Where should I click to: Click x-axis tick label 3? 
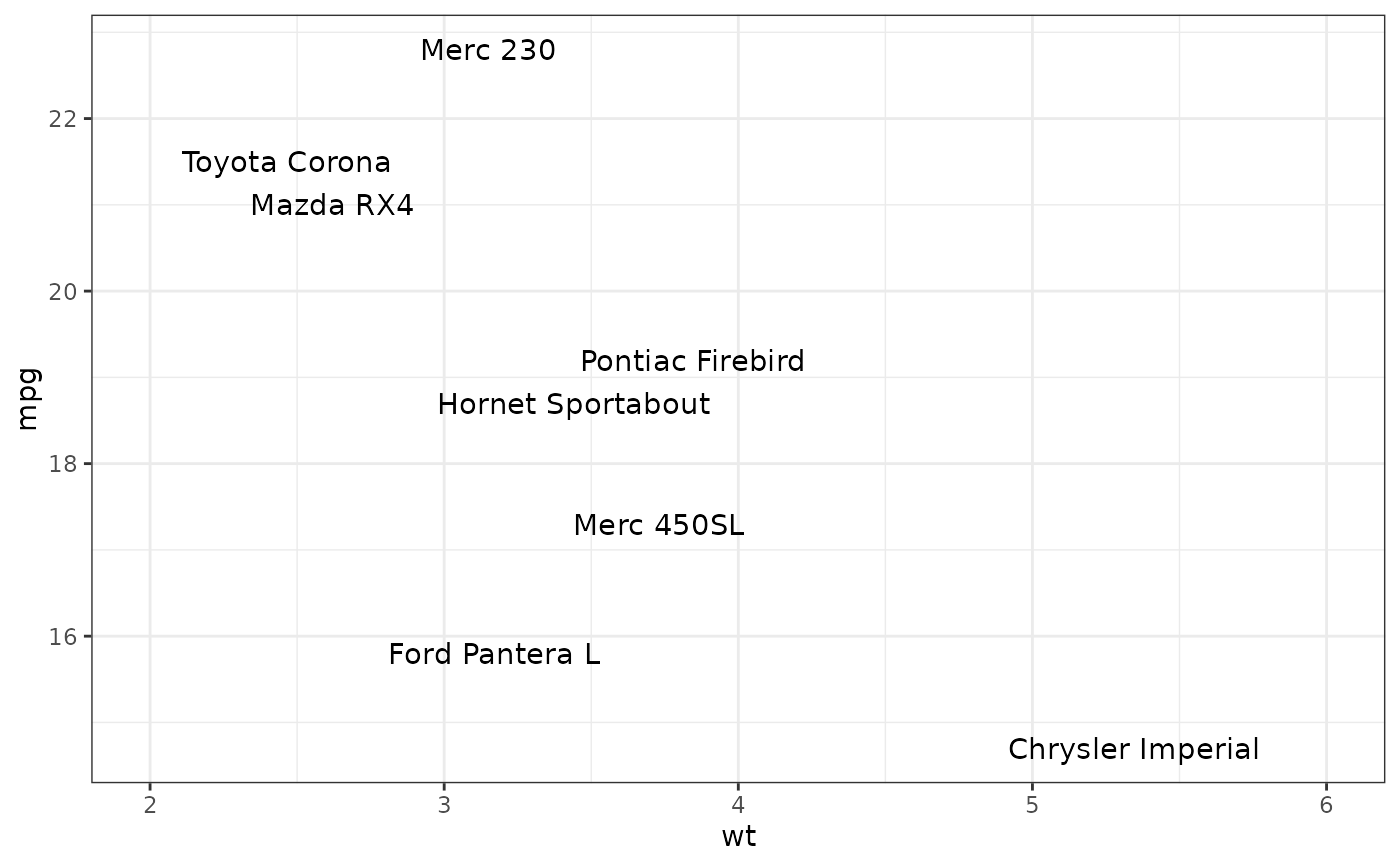pyautogui.click(x=444, y=804)
